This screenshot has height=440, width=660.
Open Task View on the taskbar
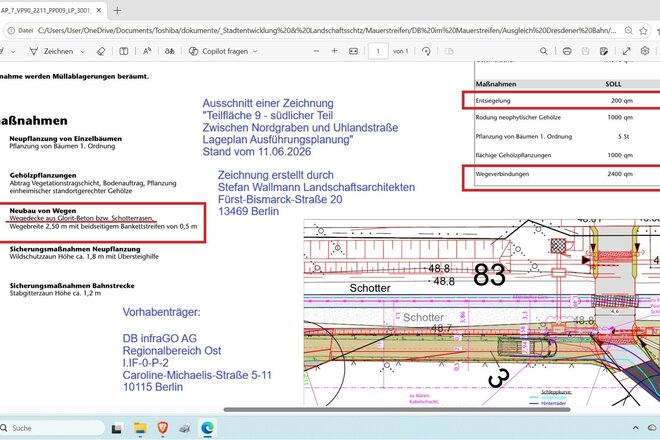click(117, 428)
